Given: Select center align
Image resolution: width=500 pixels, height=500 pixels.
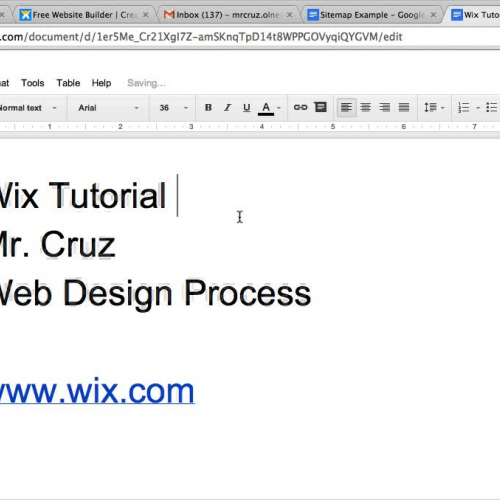Looking at the screenshot, I should tap(366, 107).
